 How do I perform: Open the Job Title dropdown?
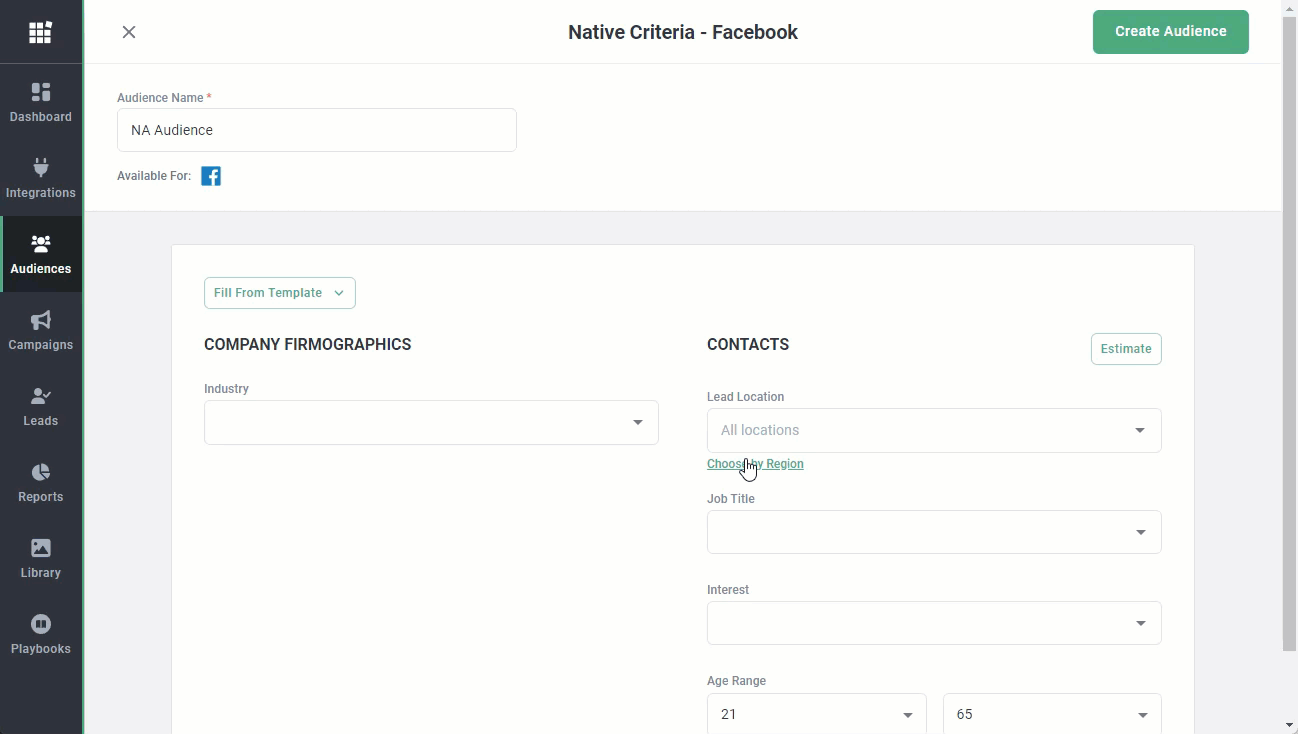point(933,532)
